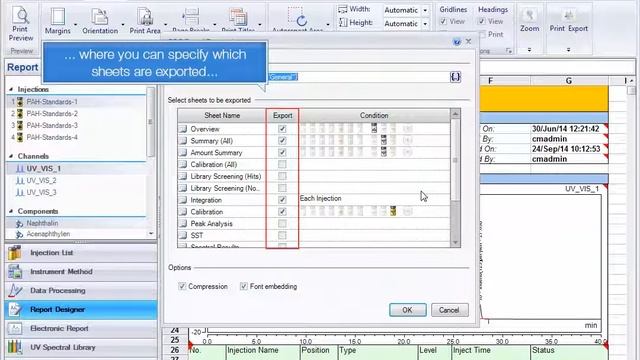This screenshot has width=640, height=360.
Task: Click the UV_VIS_2 channel icon
Action: coord(20,180)
